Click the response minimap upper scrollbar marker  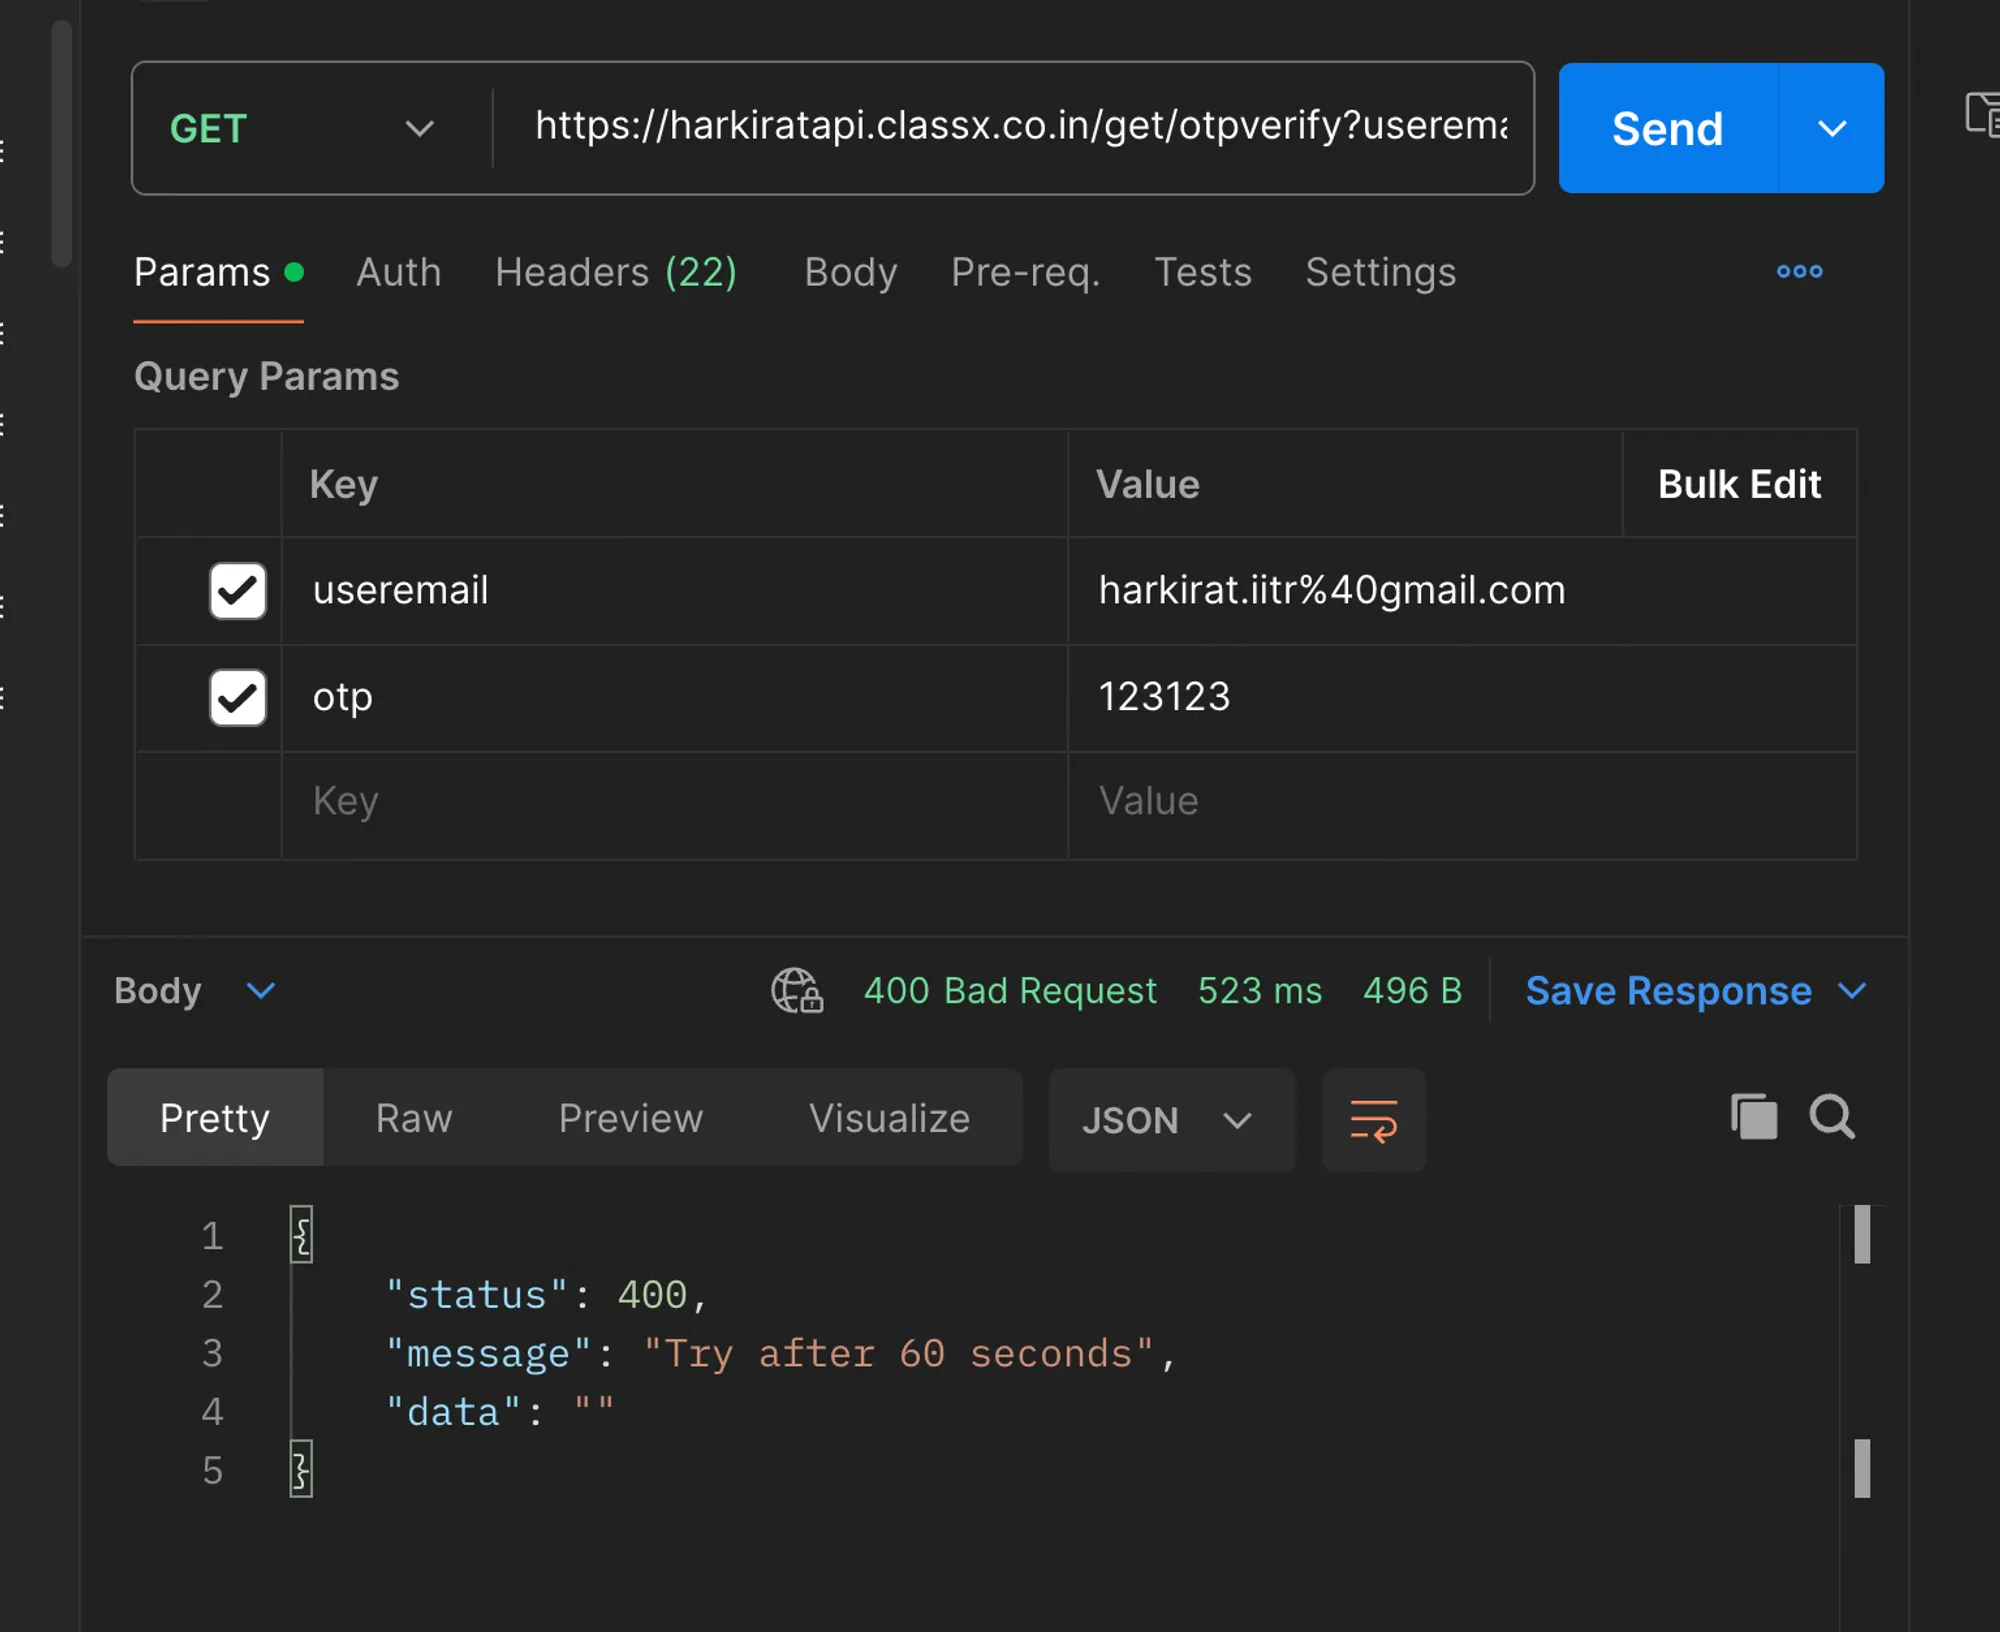1862,1235
